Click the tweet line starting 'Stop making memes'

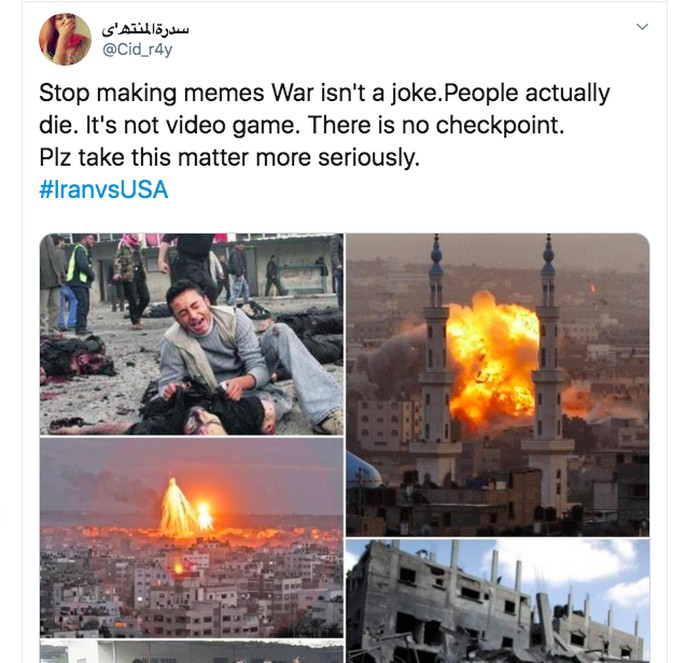click(x=325, y=93)
